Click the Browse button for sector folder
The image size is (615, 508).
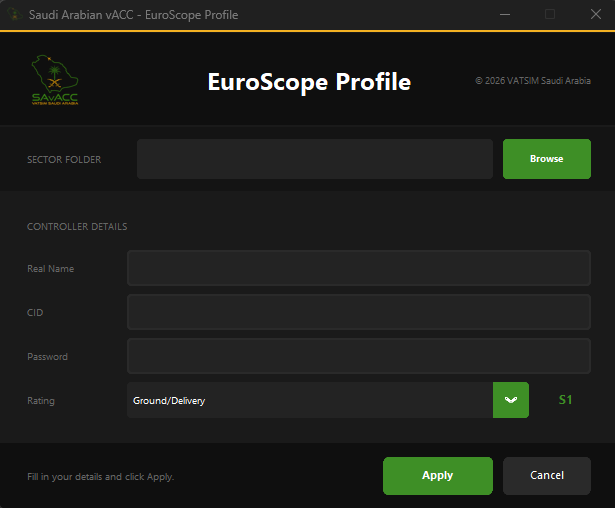tap(547, 159)
